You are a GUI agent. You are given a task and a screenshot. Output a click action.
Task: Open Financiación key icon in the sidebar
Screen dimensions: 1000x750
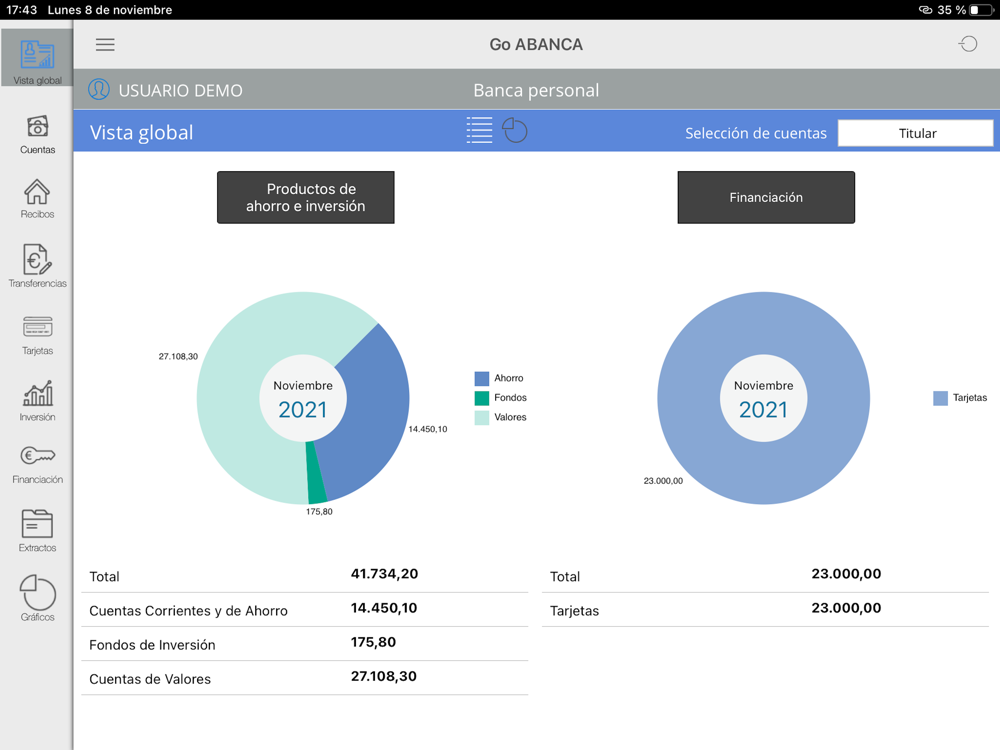click(x=37, y=464)
